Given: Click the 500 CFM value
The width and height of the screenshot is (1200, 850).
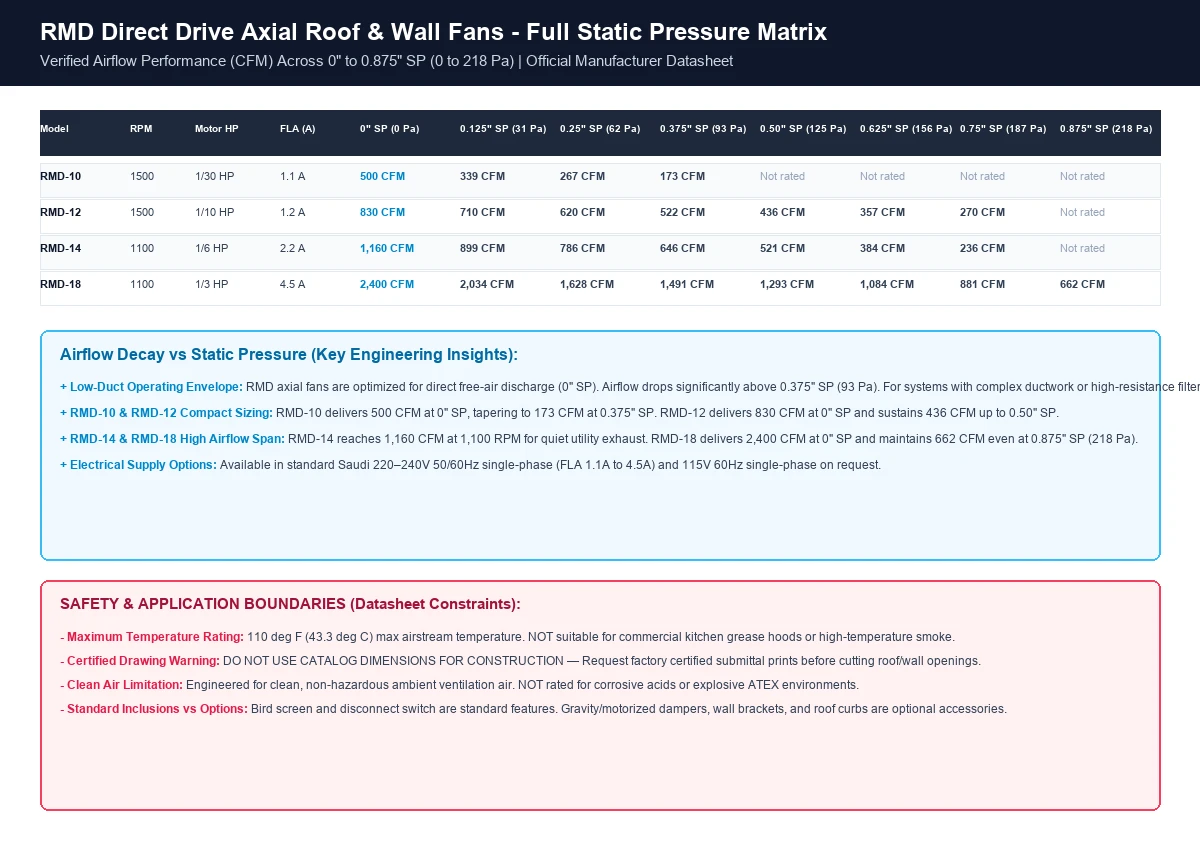Looking at the screenshot, I should pos(383,177).
